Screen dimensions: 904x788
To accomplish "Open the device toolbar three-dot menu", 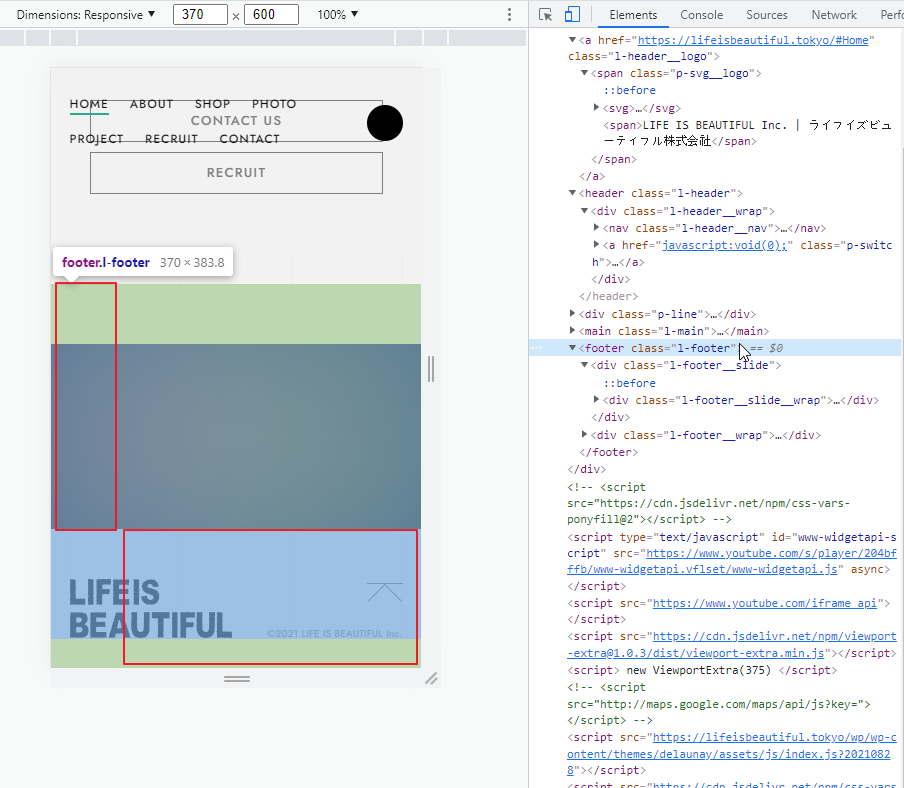I will [509, 14].
